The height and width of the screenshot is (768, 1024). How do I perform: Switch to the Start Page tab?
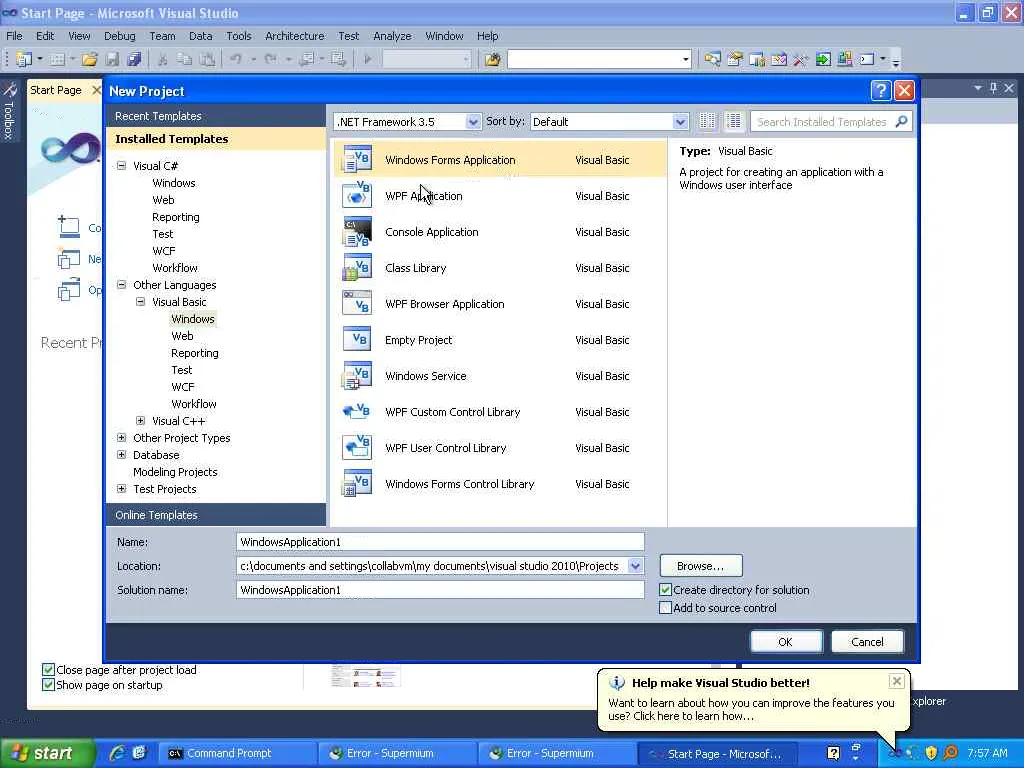pyautogui.click(x=56, y=90)
